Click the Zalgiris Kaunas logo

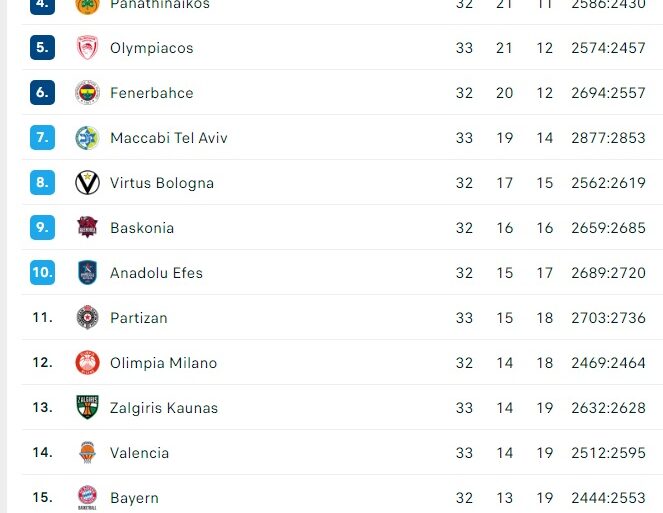(88, 408)
